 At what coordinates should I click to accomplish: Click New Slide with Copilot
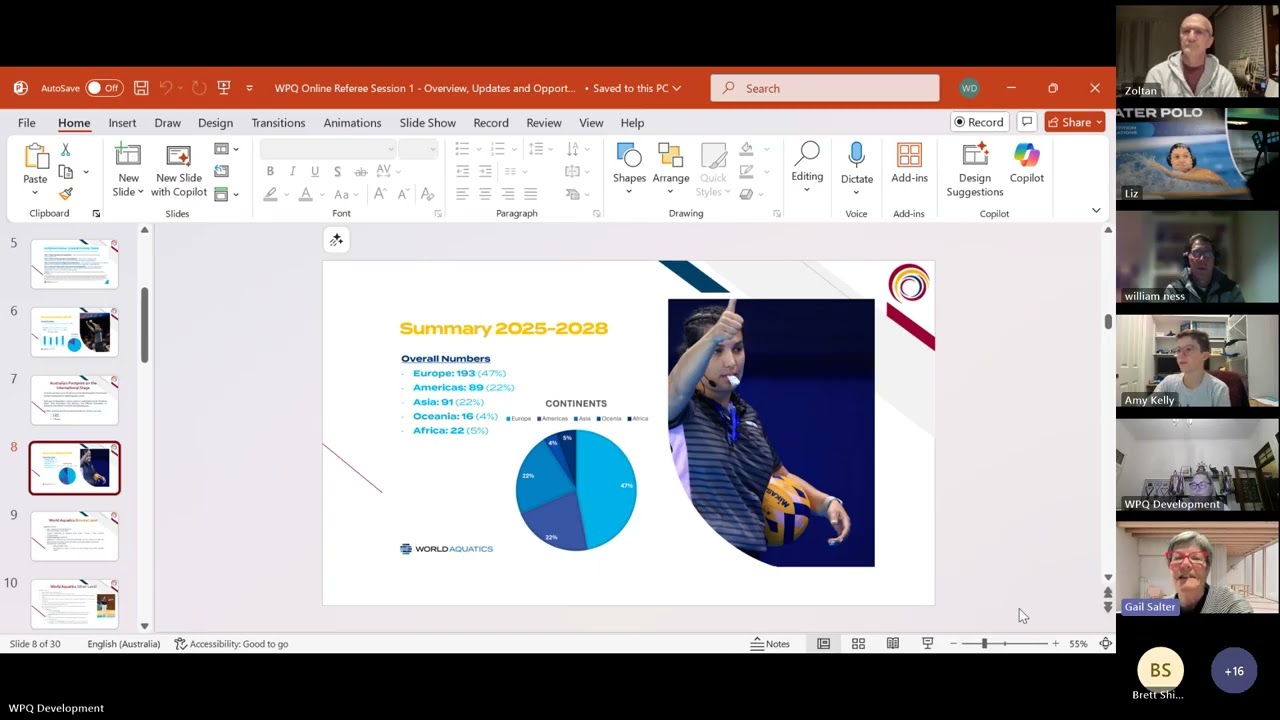(179, 170)
